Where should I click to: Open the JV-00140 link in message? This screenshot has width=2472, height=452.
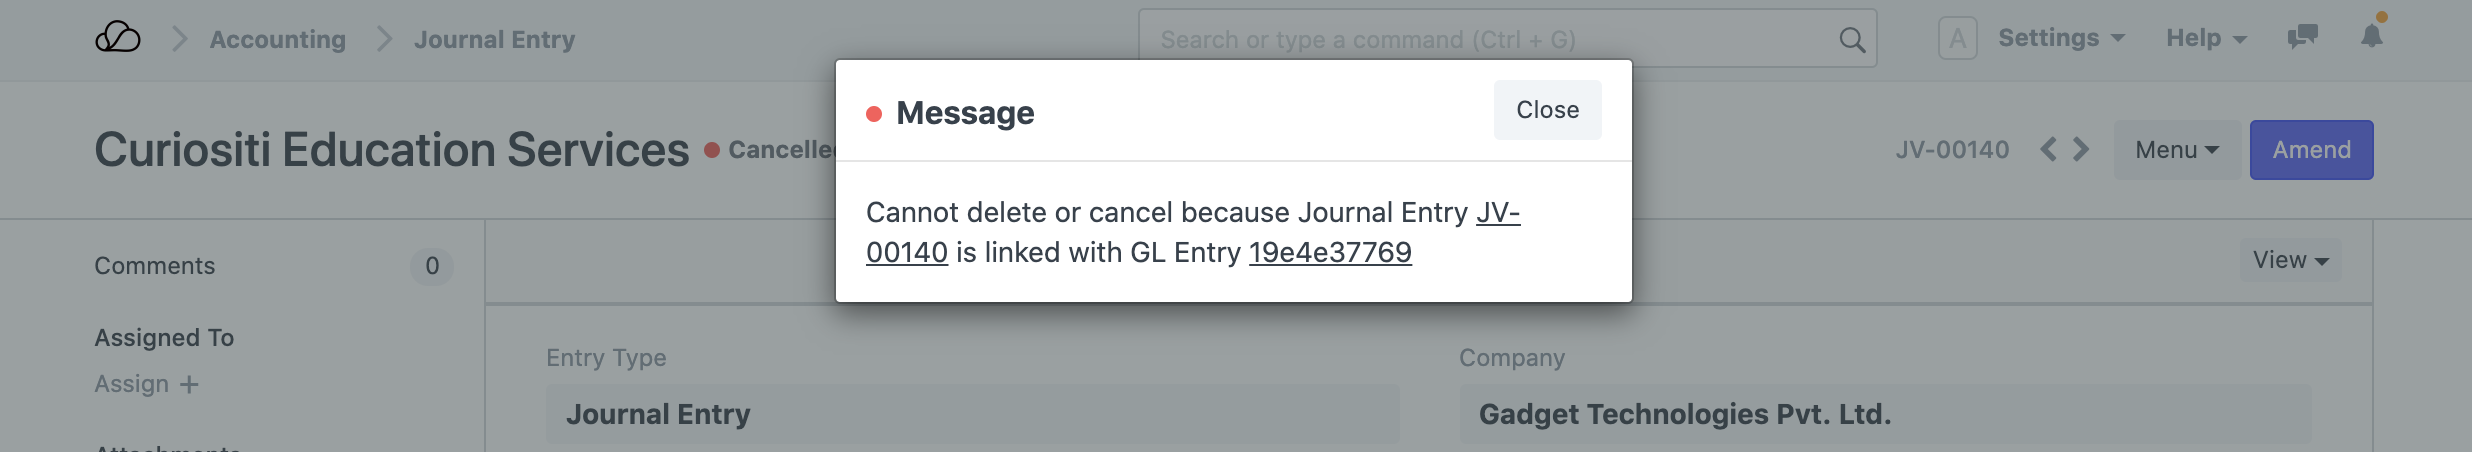(1497, 213)
